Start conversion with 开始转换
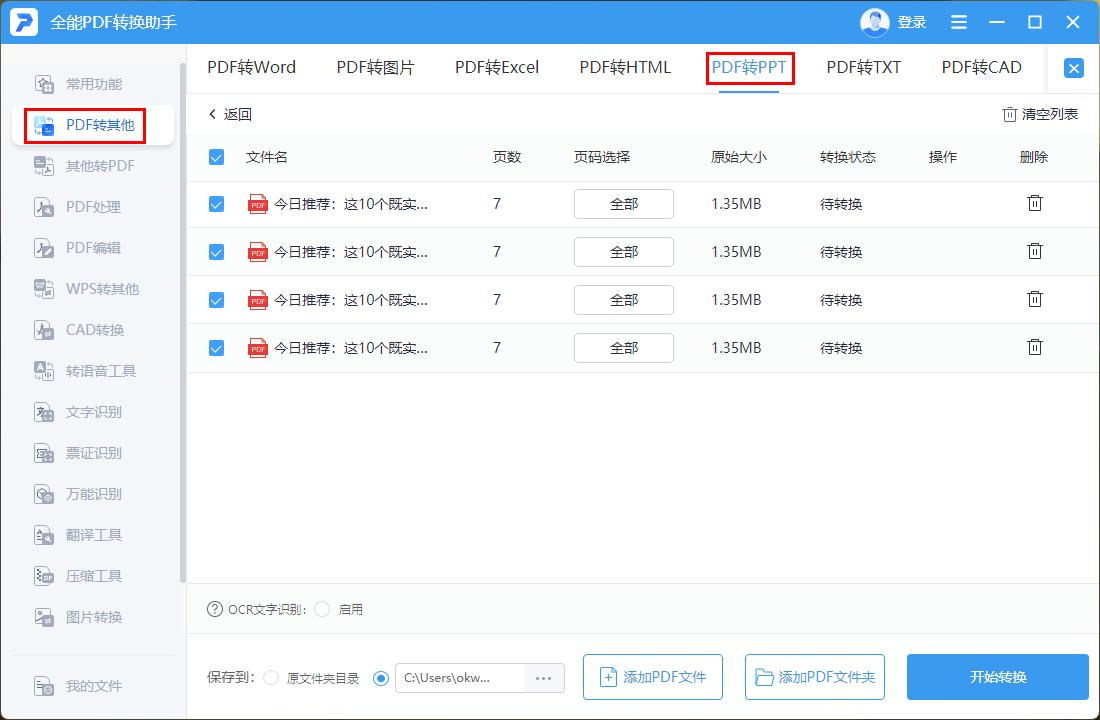Screen dimensions: 1100x720 [997, 677]
